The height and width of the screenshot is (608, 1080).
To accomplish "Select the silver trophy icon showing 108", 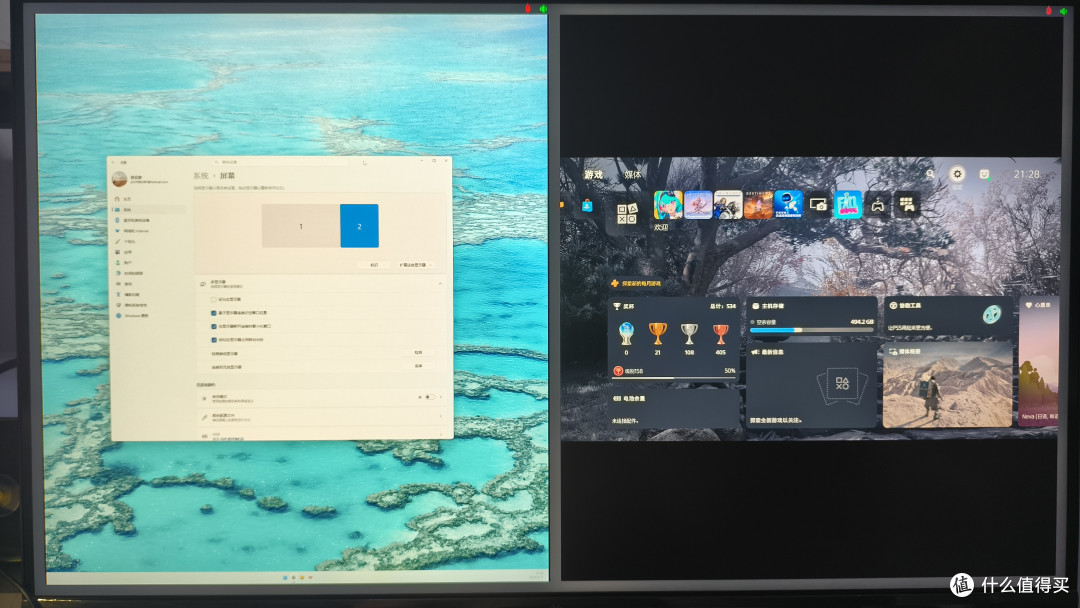I will 689,334.
